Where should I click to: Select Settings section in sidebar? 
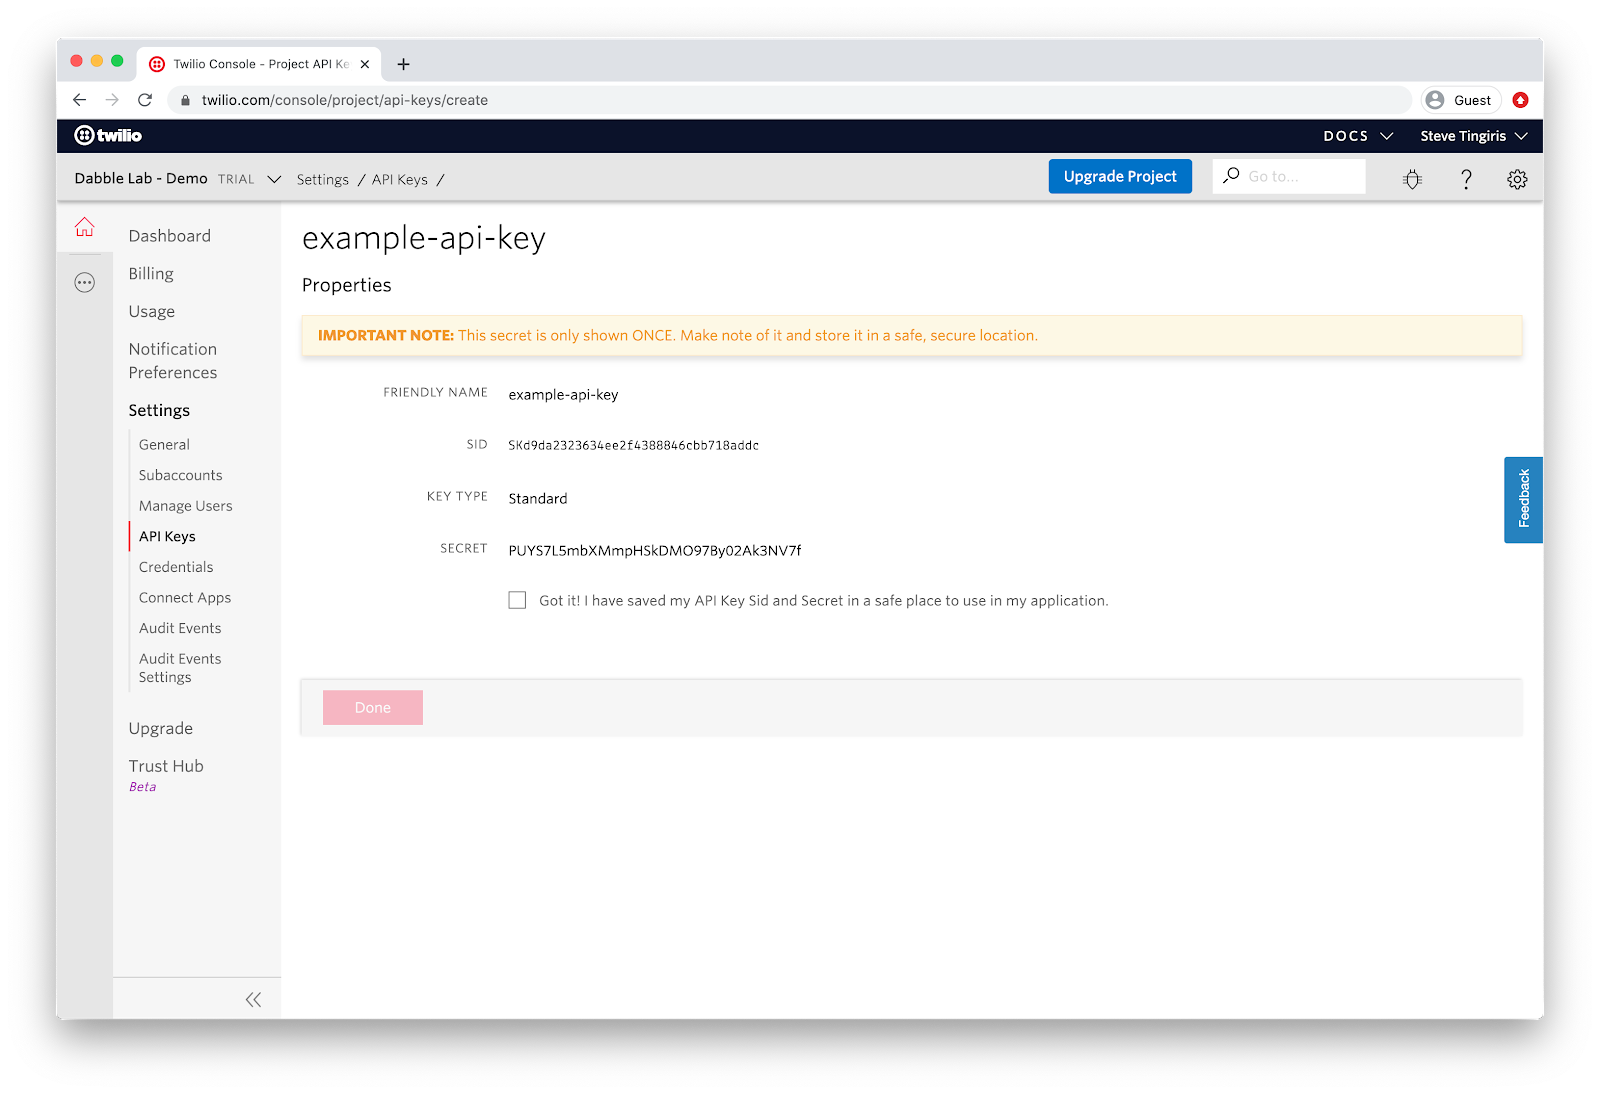(x=159, y=410)
